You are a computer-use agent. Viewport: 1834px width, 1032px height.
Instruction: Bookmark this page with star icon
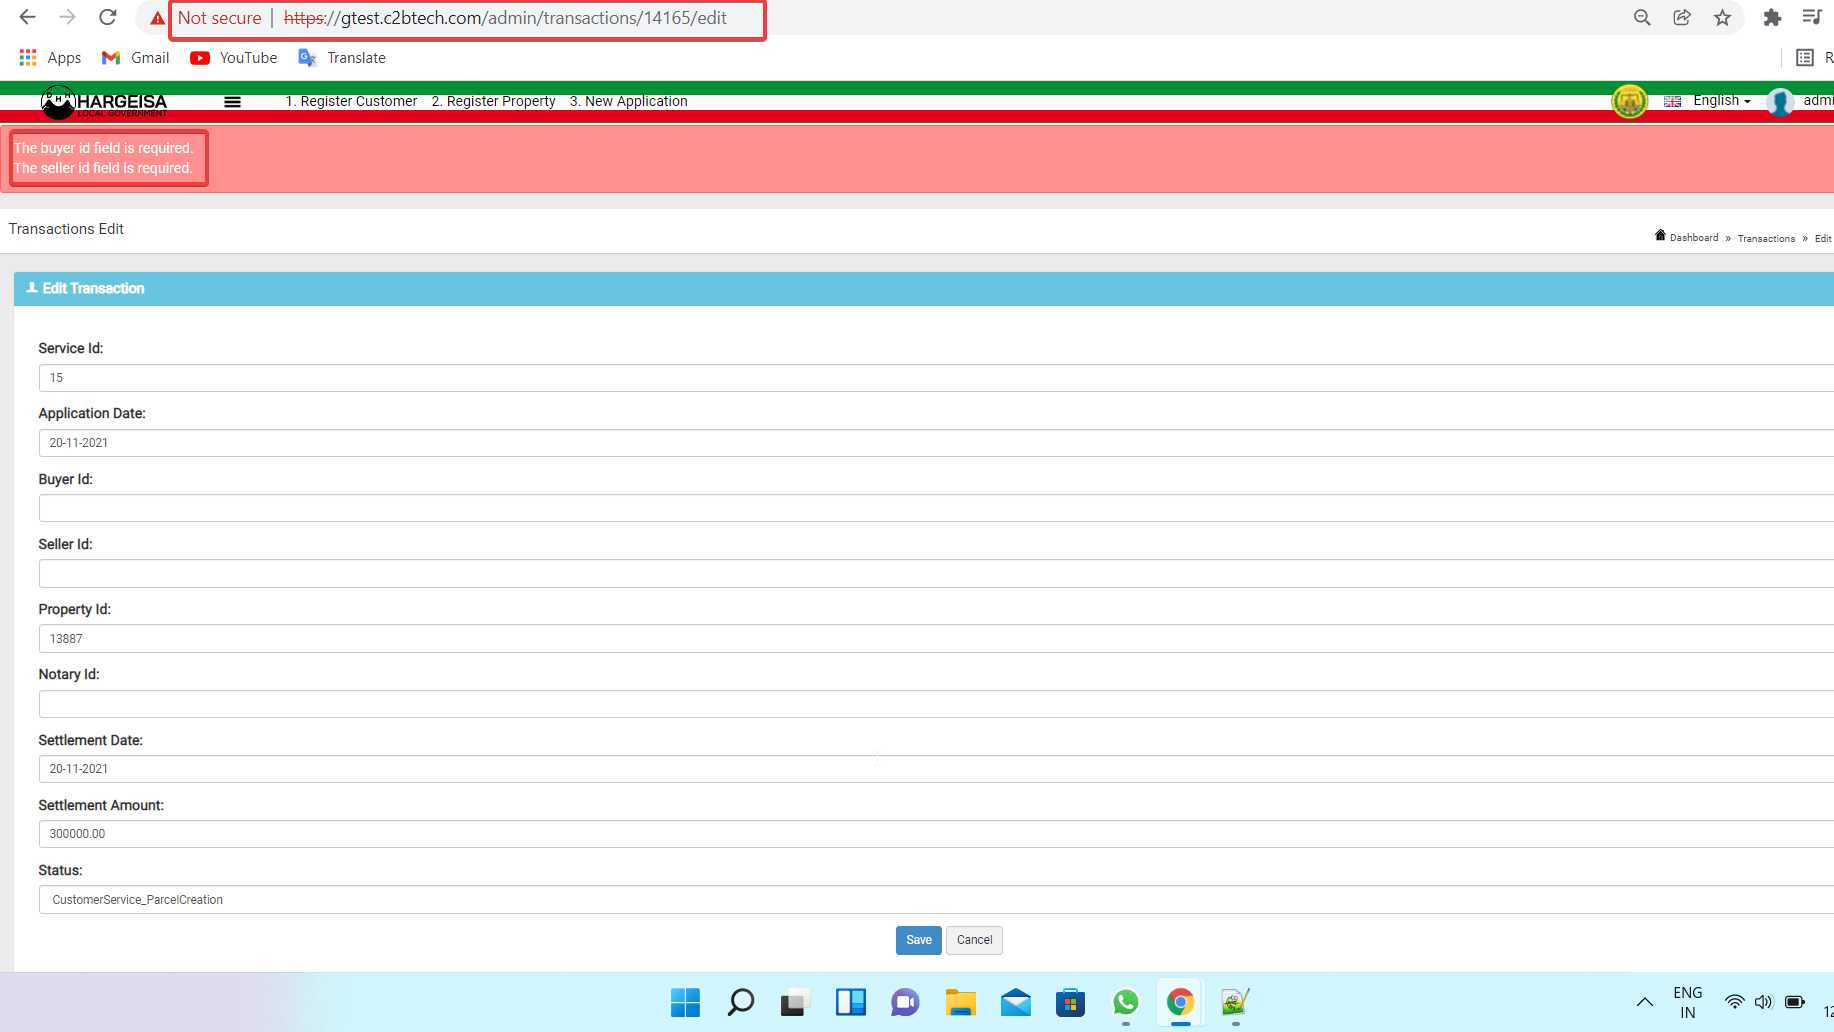1722,18
